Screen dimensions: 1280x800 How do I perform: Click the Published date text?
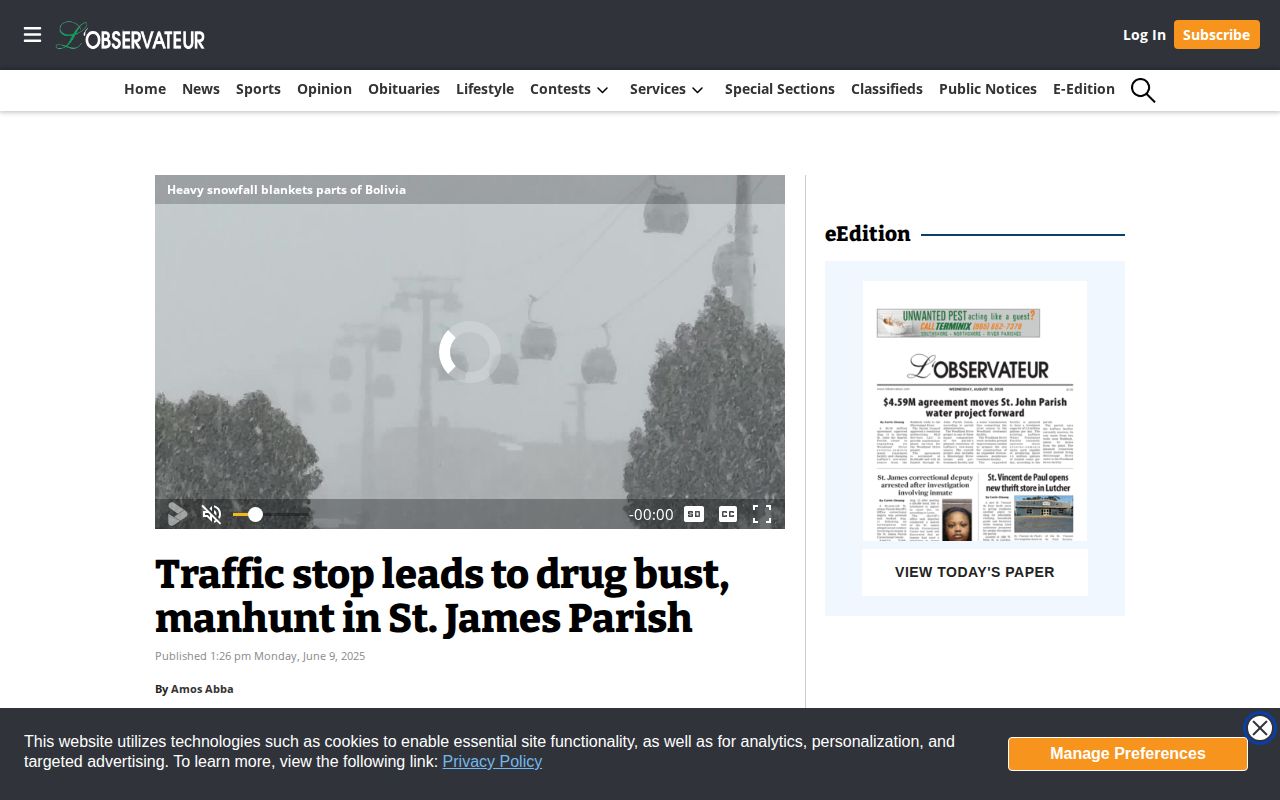click(x=260, y=656)
